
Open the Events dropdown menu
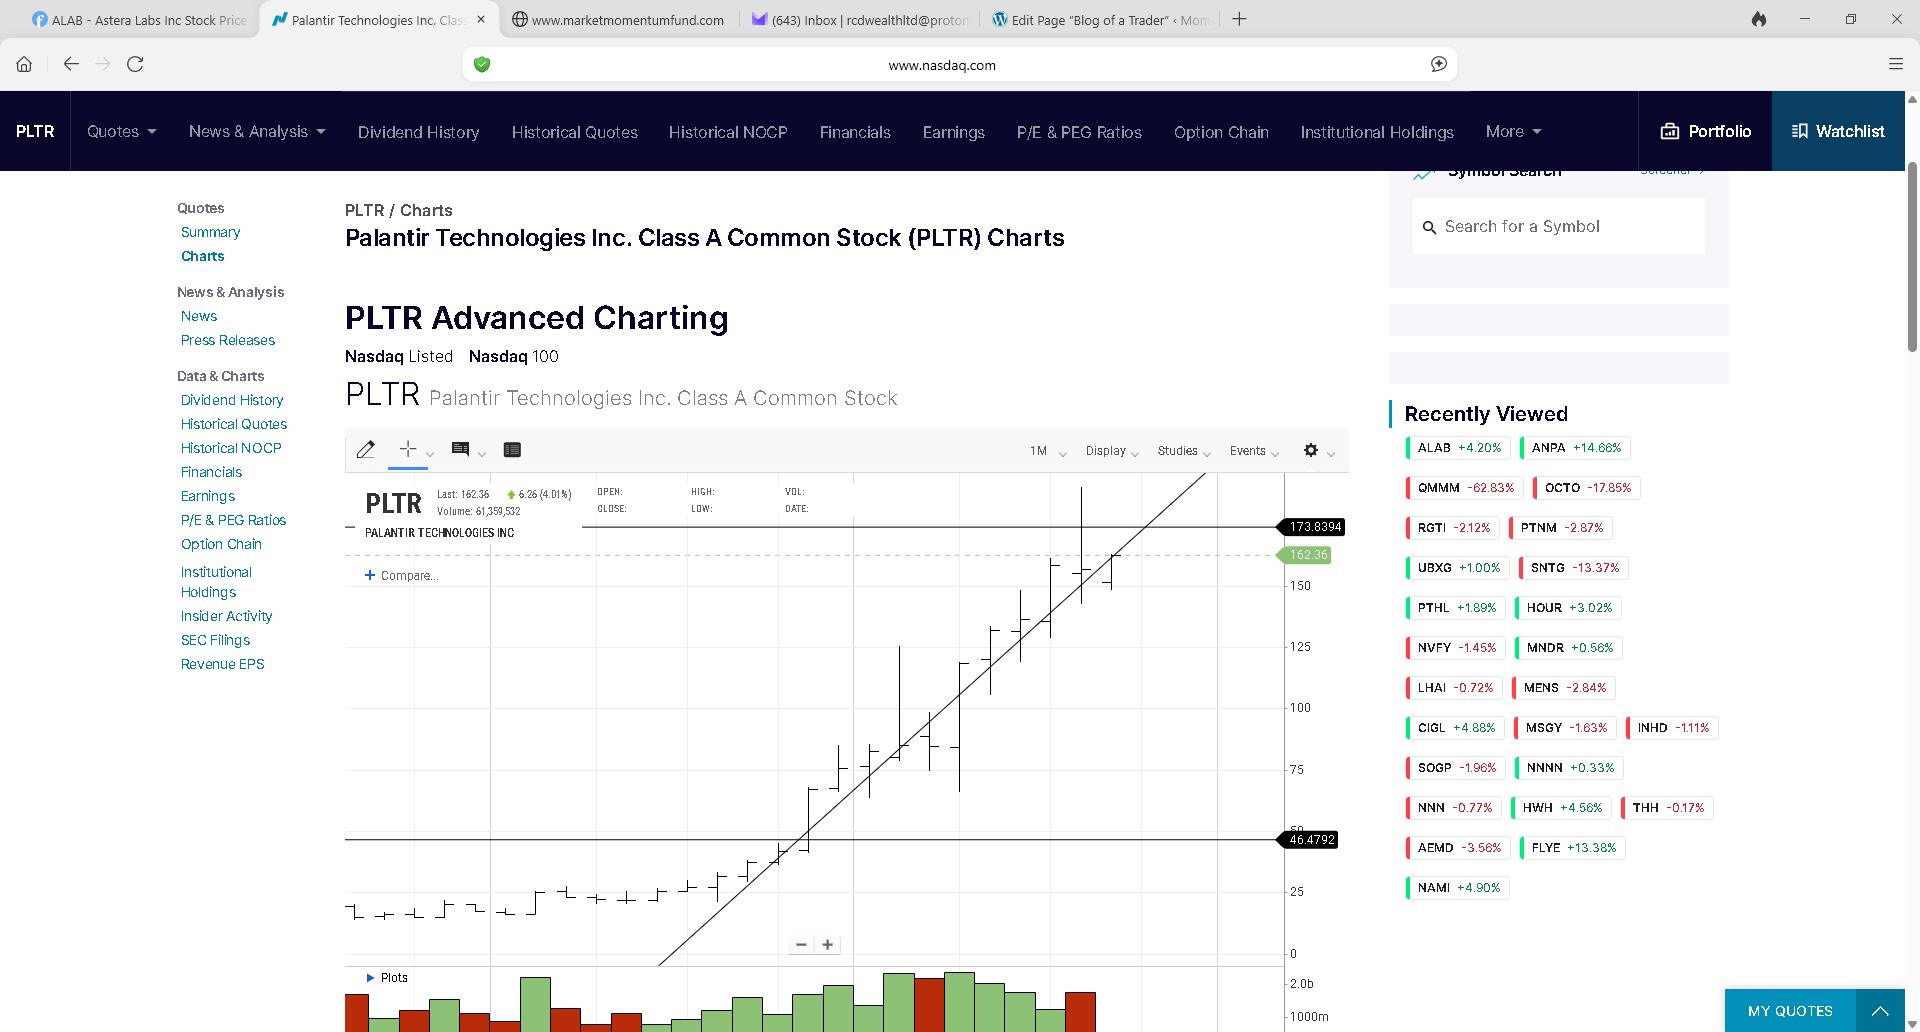coord(1253,451)
